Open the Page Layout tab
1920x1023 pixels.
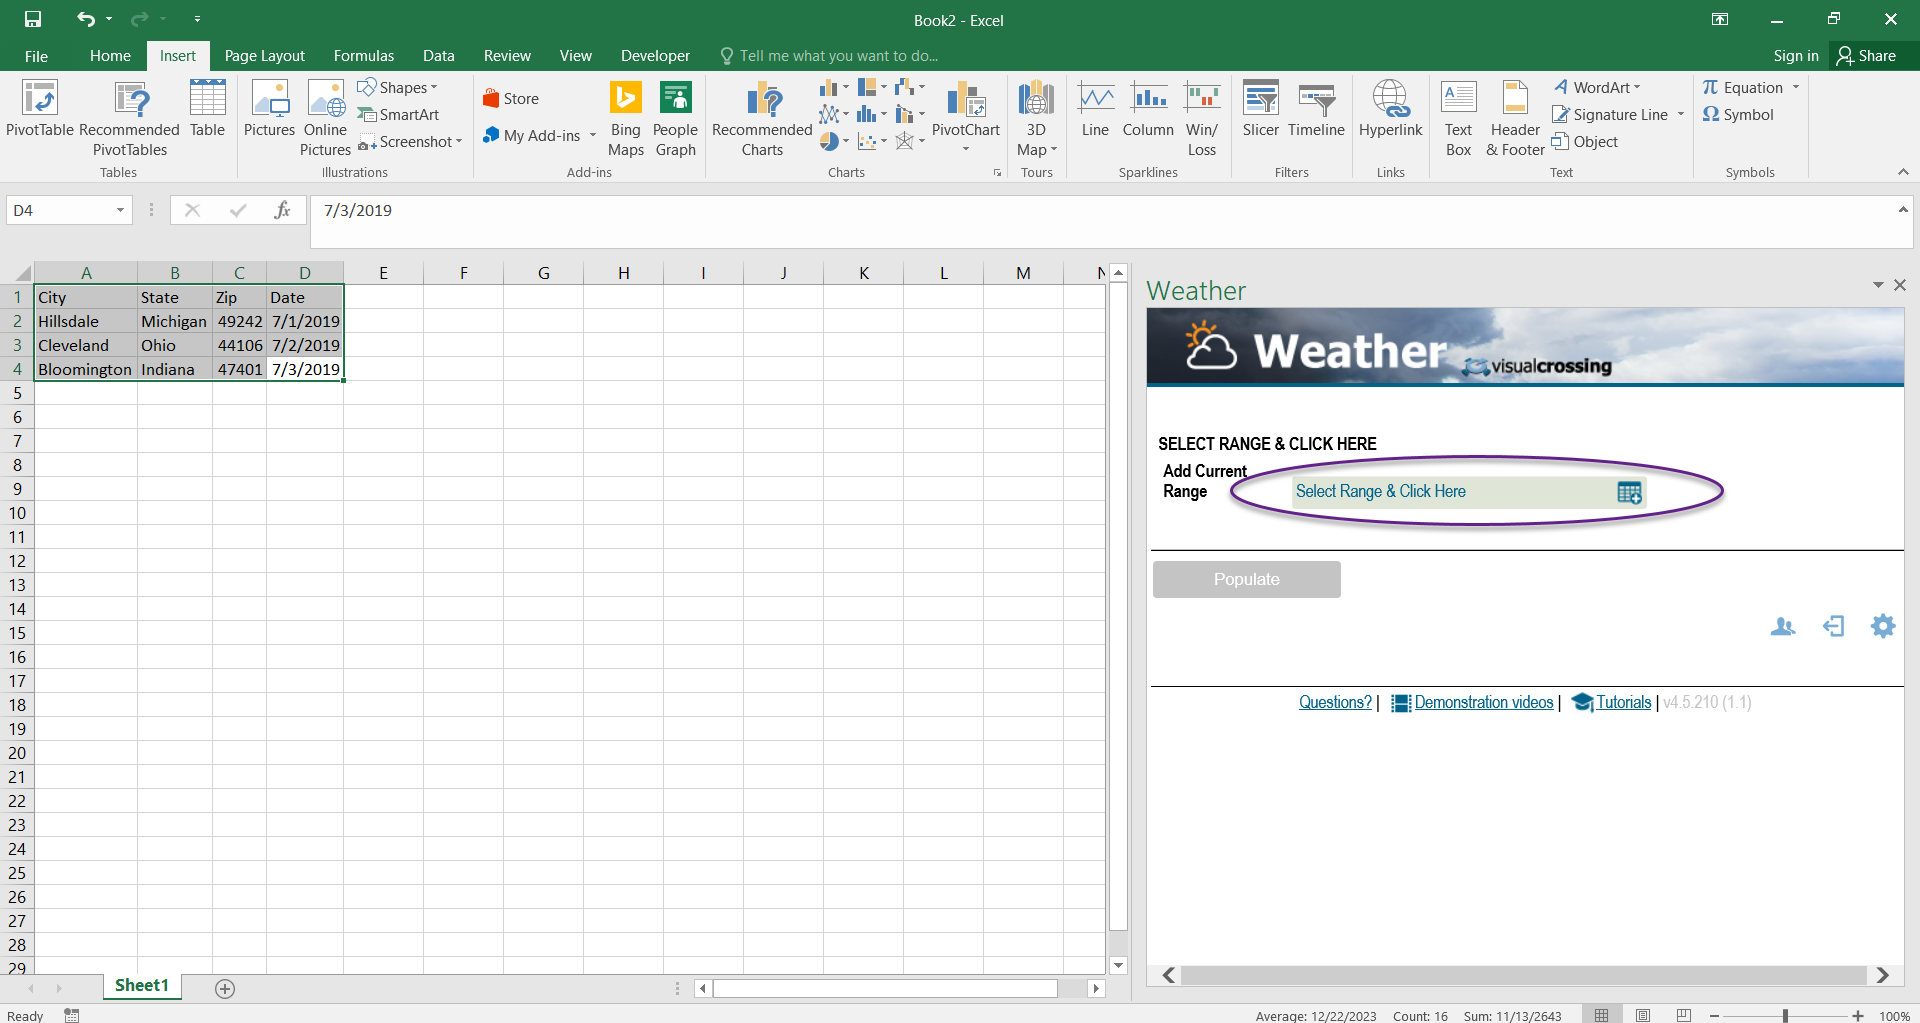[x=264, y=56]
